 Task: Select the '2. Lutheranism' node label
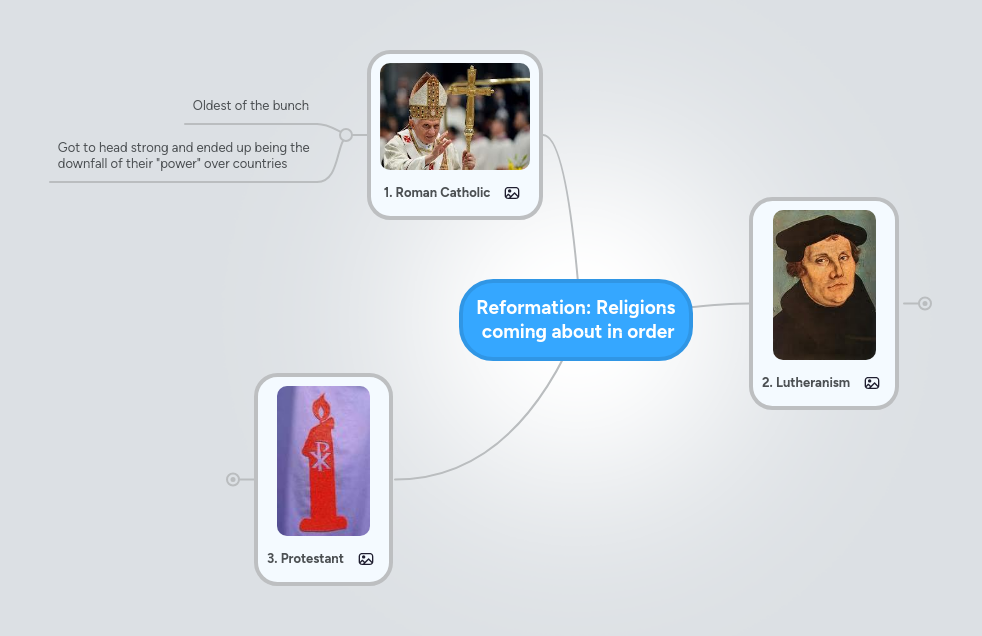coord(806,383)
